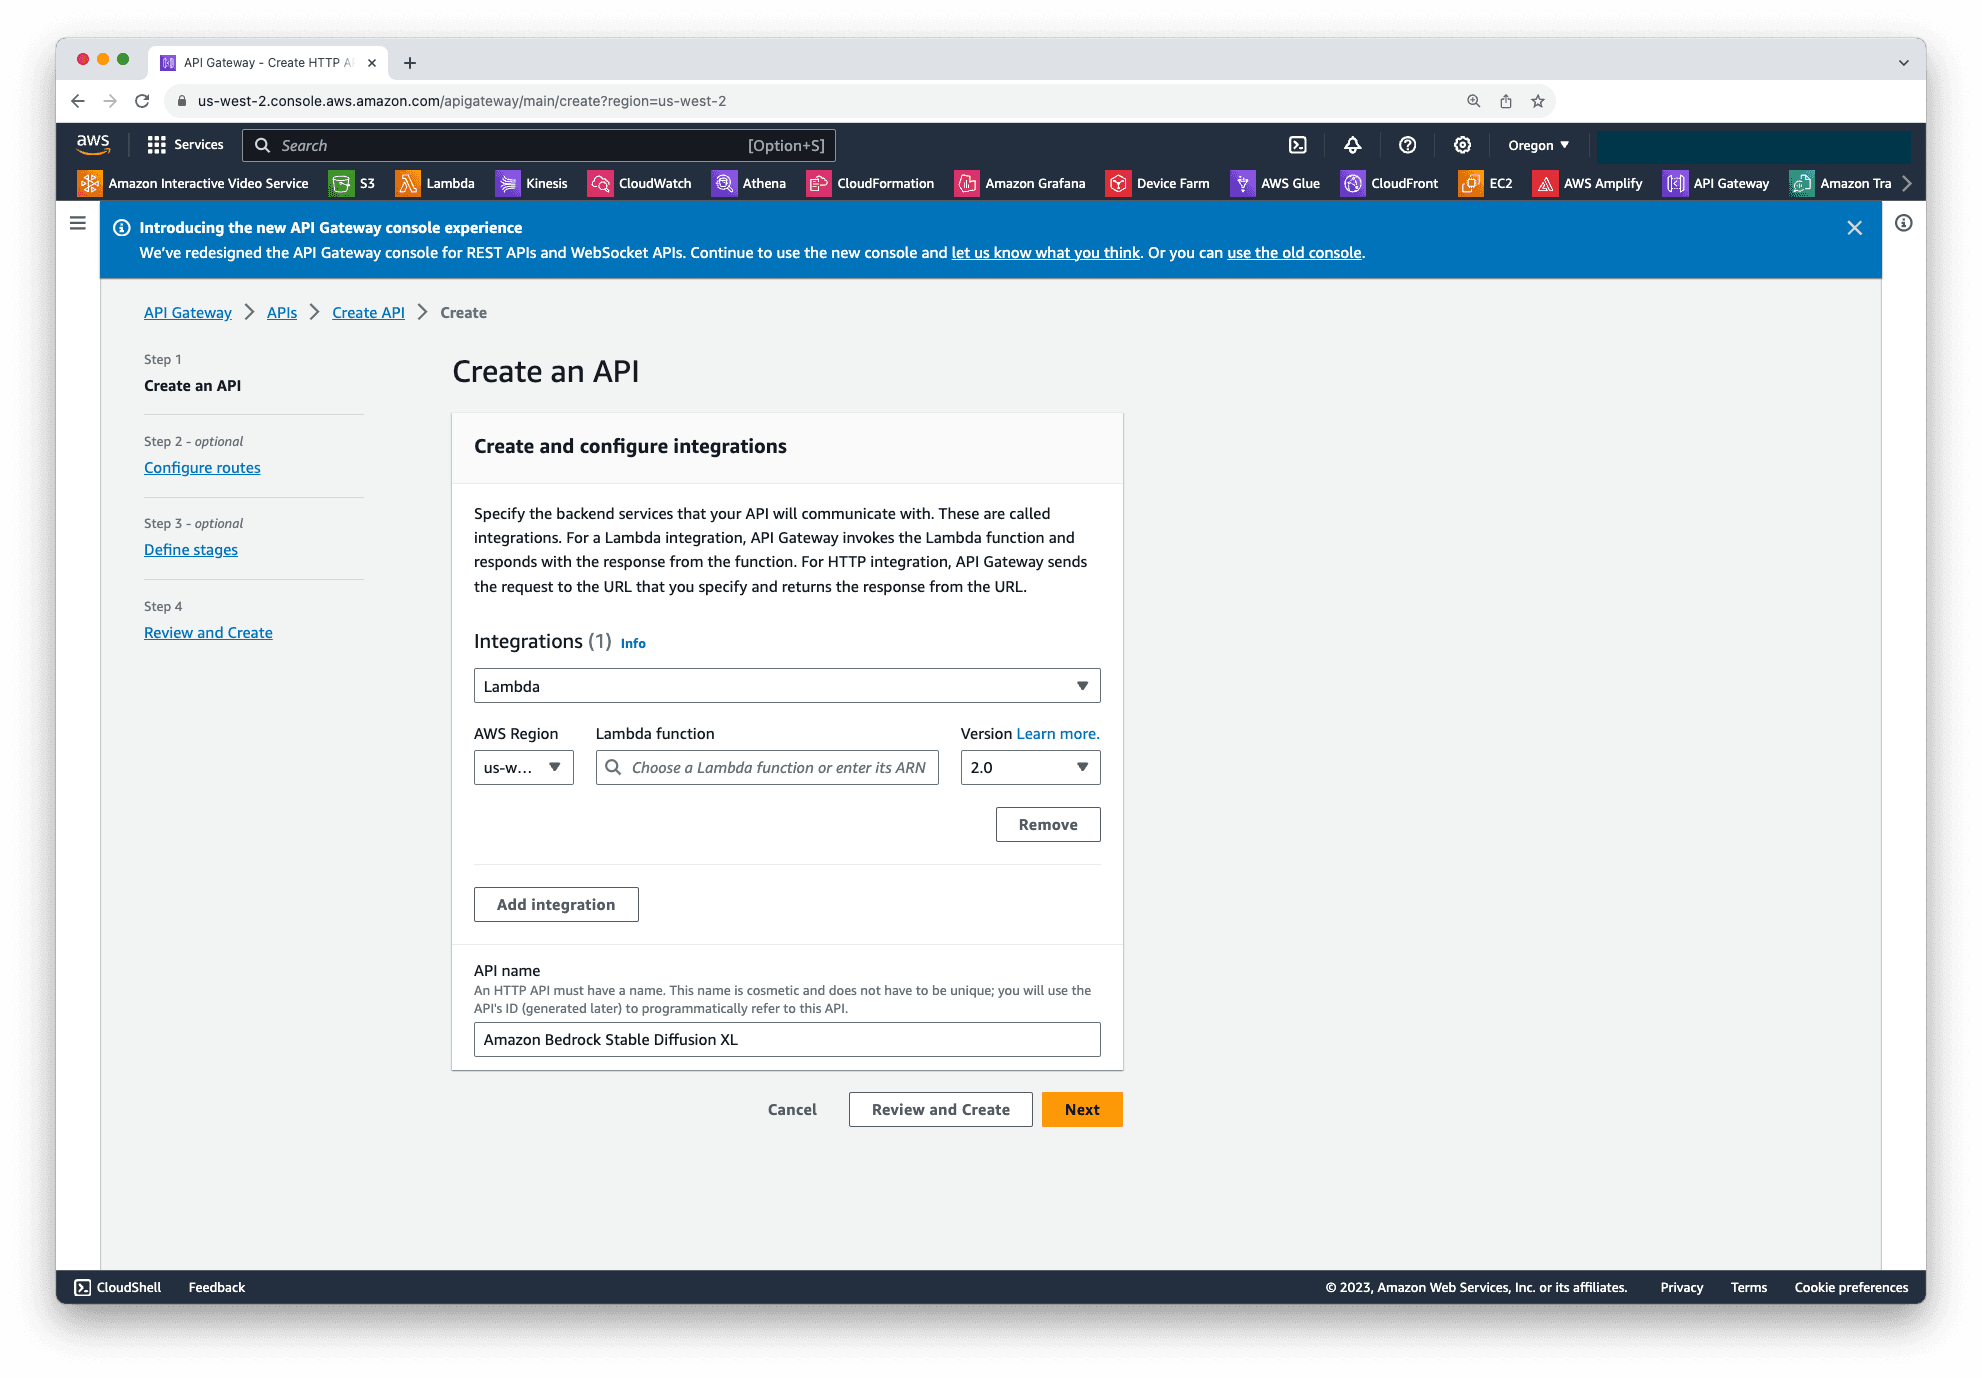Go to Review and Create step link
This screenshot has width=1982, height=1378.
click(x=208, y=633)
